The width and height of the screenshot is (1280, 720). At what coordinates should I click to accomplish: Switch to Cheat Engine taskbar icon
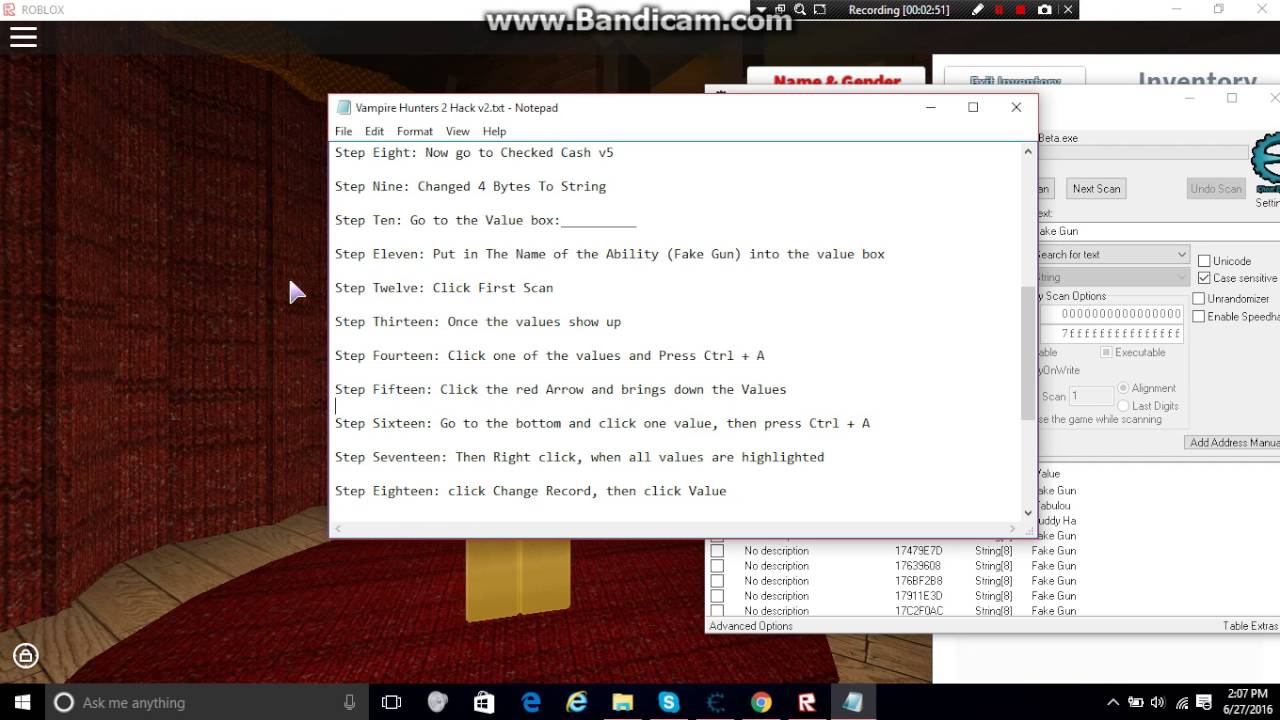(x=715, y=702)
